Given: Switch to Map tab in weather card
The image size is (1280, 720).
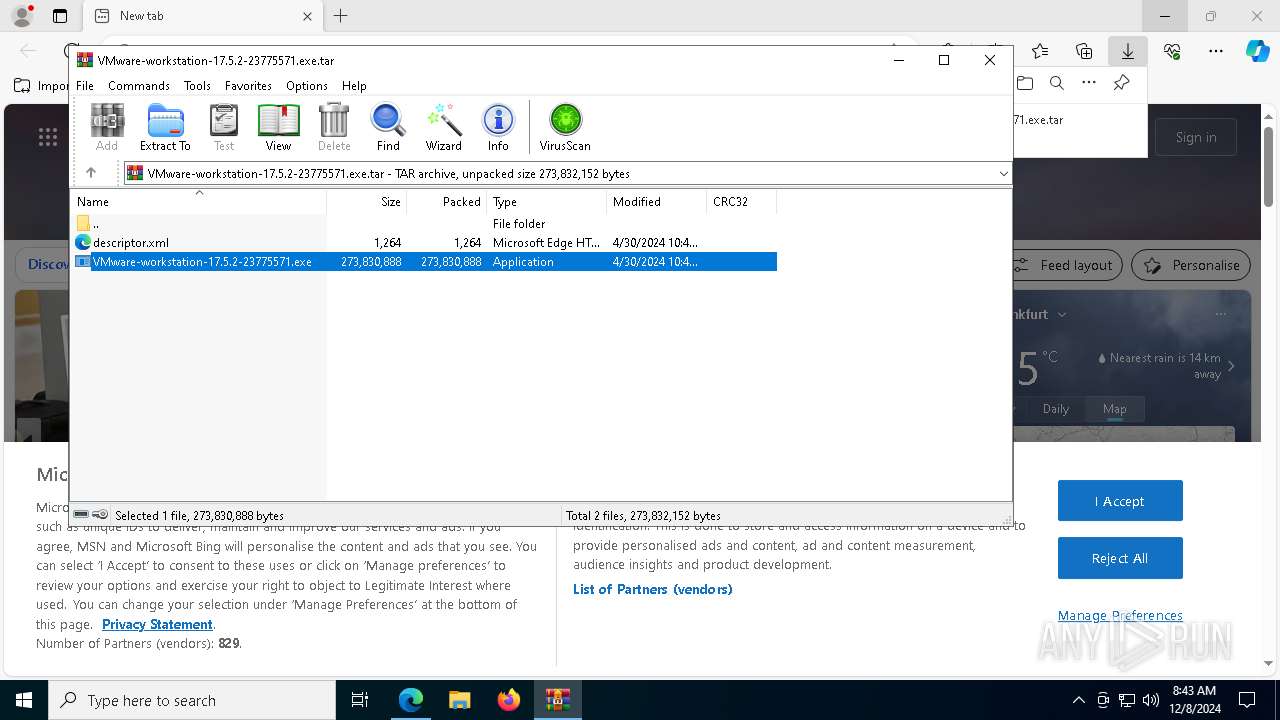Looking at the screenshot, I should pyautogui.click(x=1115, y=408).
